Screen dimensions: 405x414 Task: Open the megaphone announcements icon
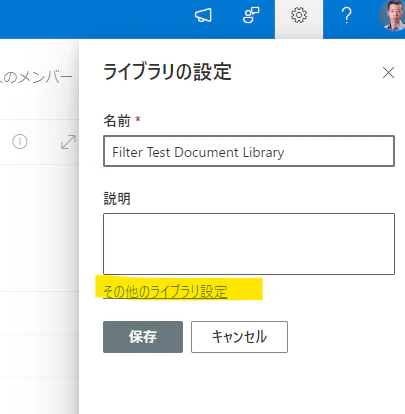tap(203, 16)
